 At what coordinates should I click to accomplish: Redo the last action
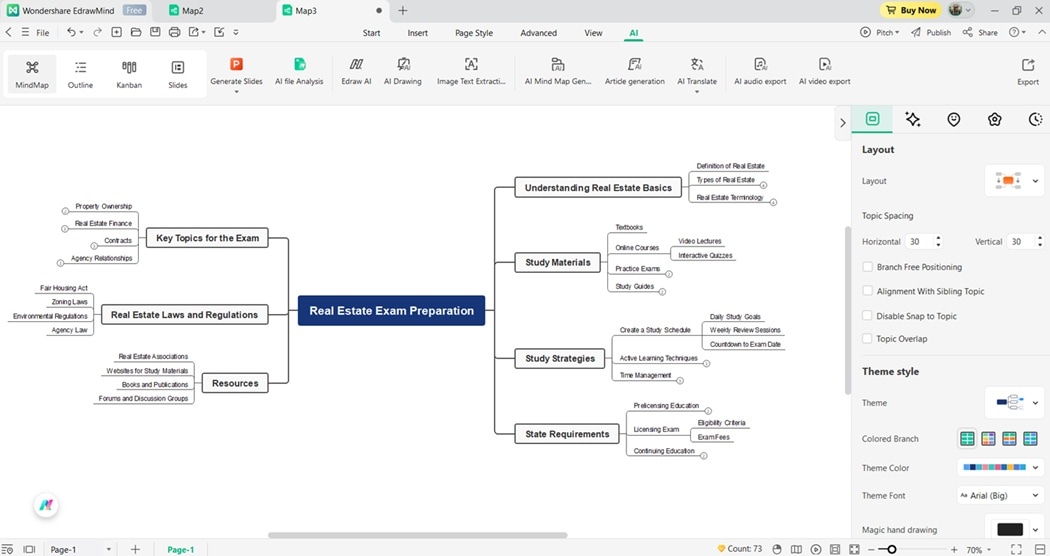(x=98, y=32)
